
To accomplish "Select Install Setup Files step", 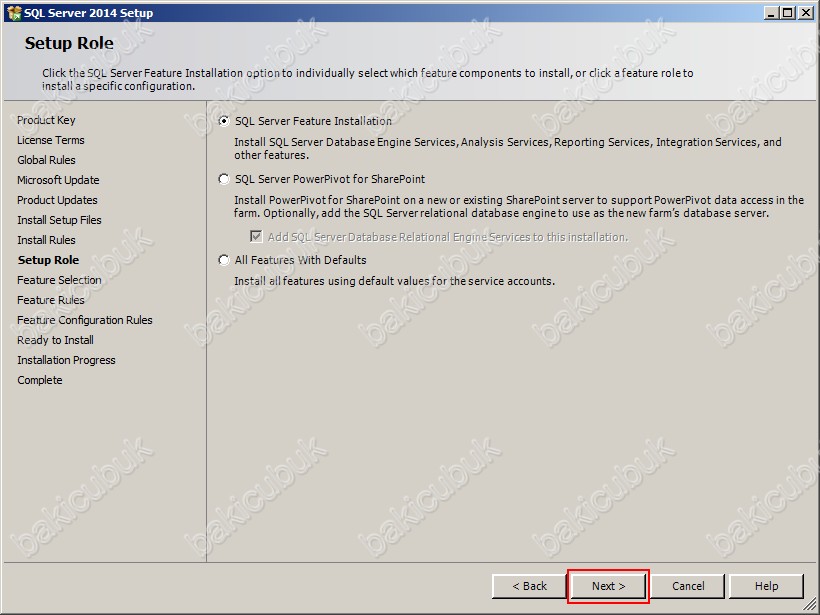I will [59, 220].
